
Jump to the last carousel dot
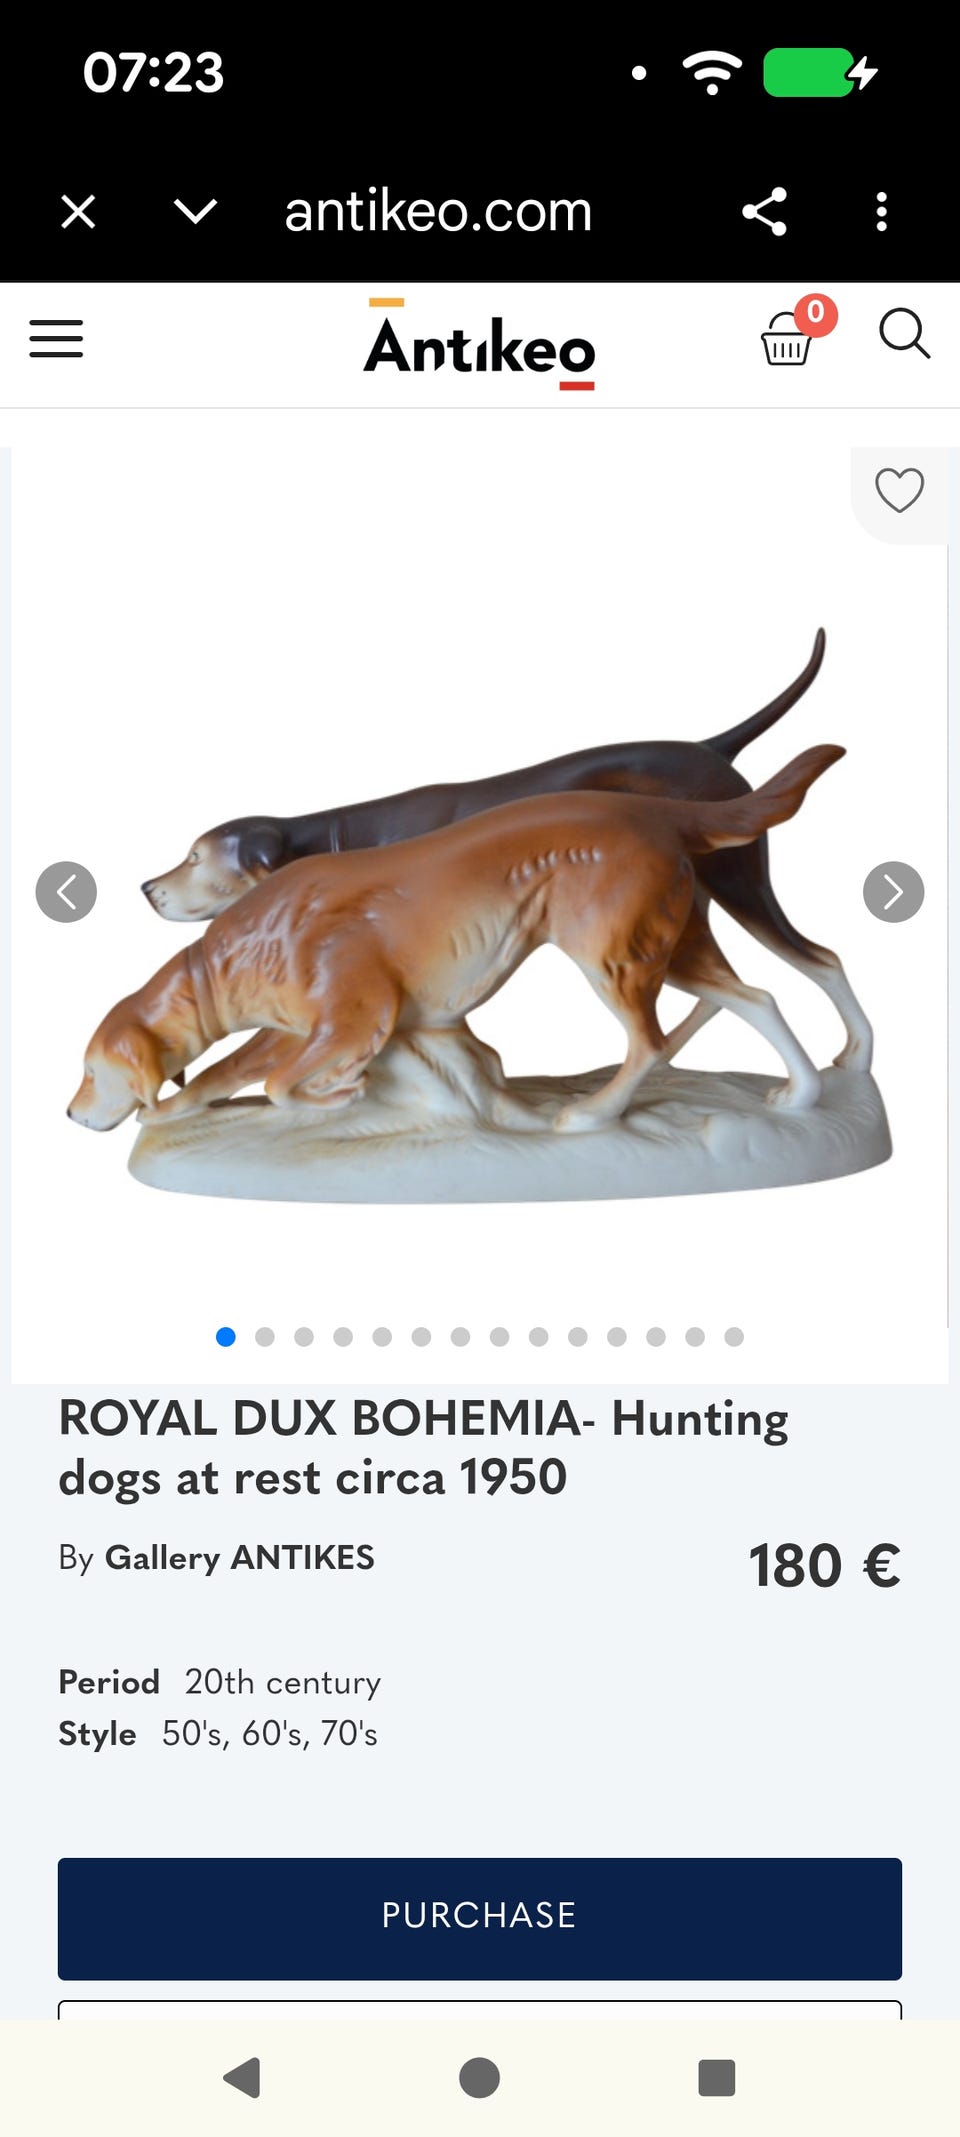tap(734, 1337)
